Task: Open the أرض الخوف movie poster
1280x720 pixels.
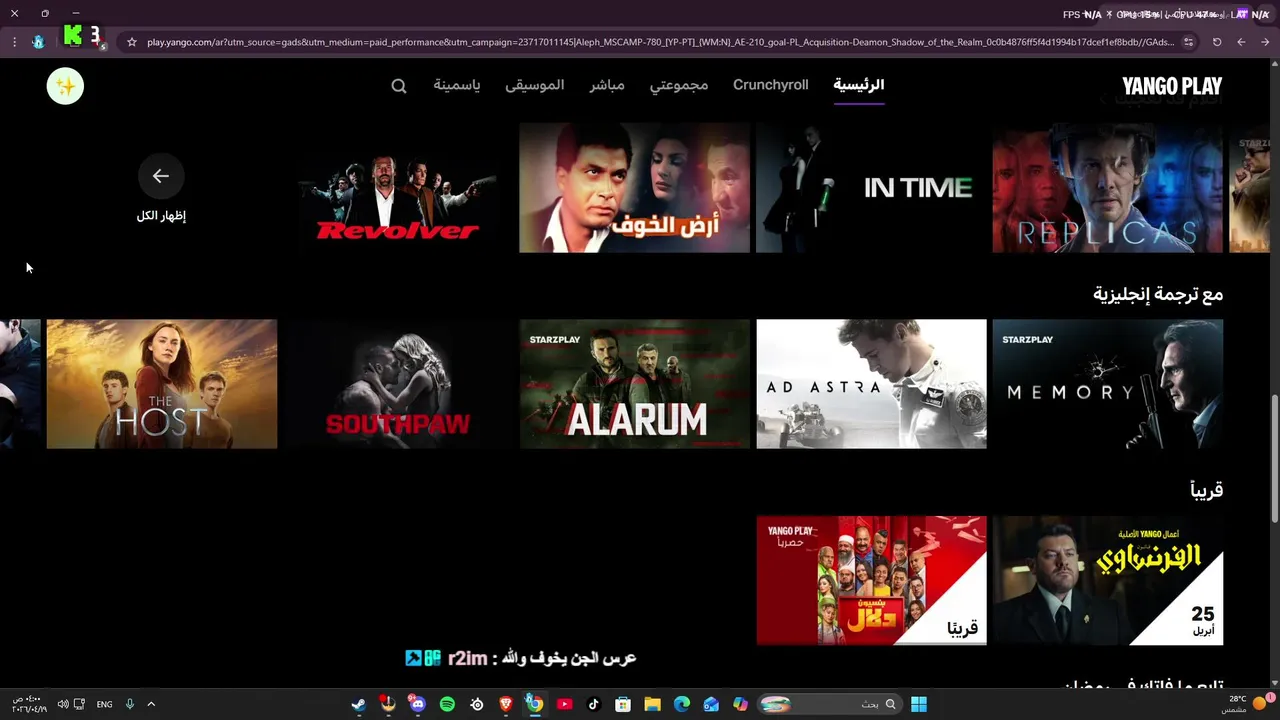Action: (x=634, y=188)
